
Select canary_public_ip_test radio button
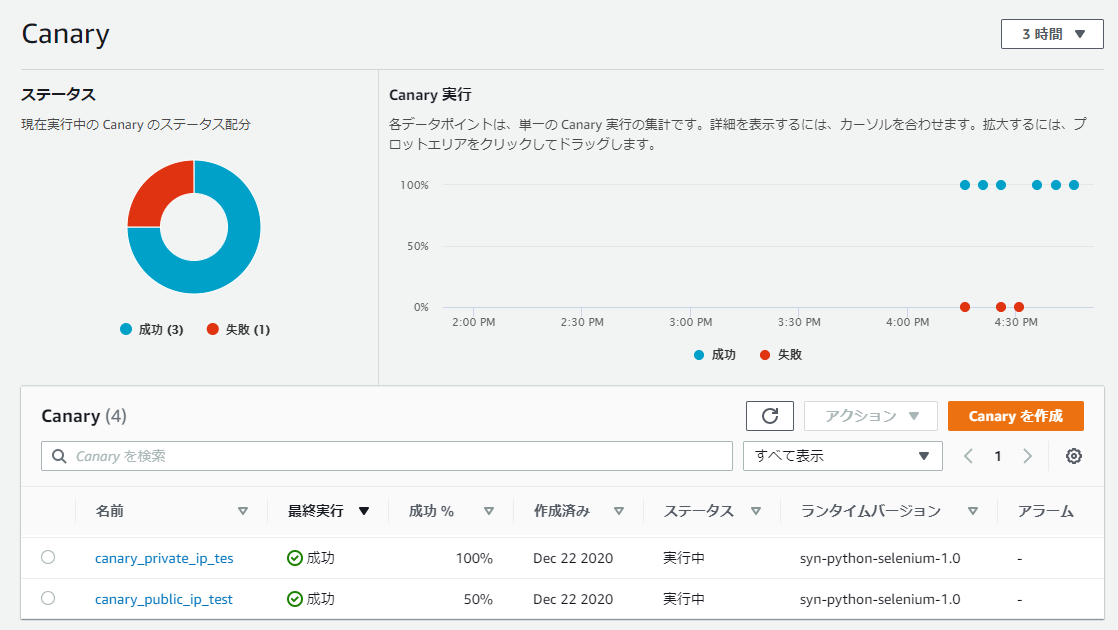point(48,599)
